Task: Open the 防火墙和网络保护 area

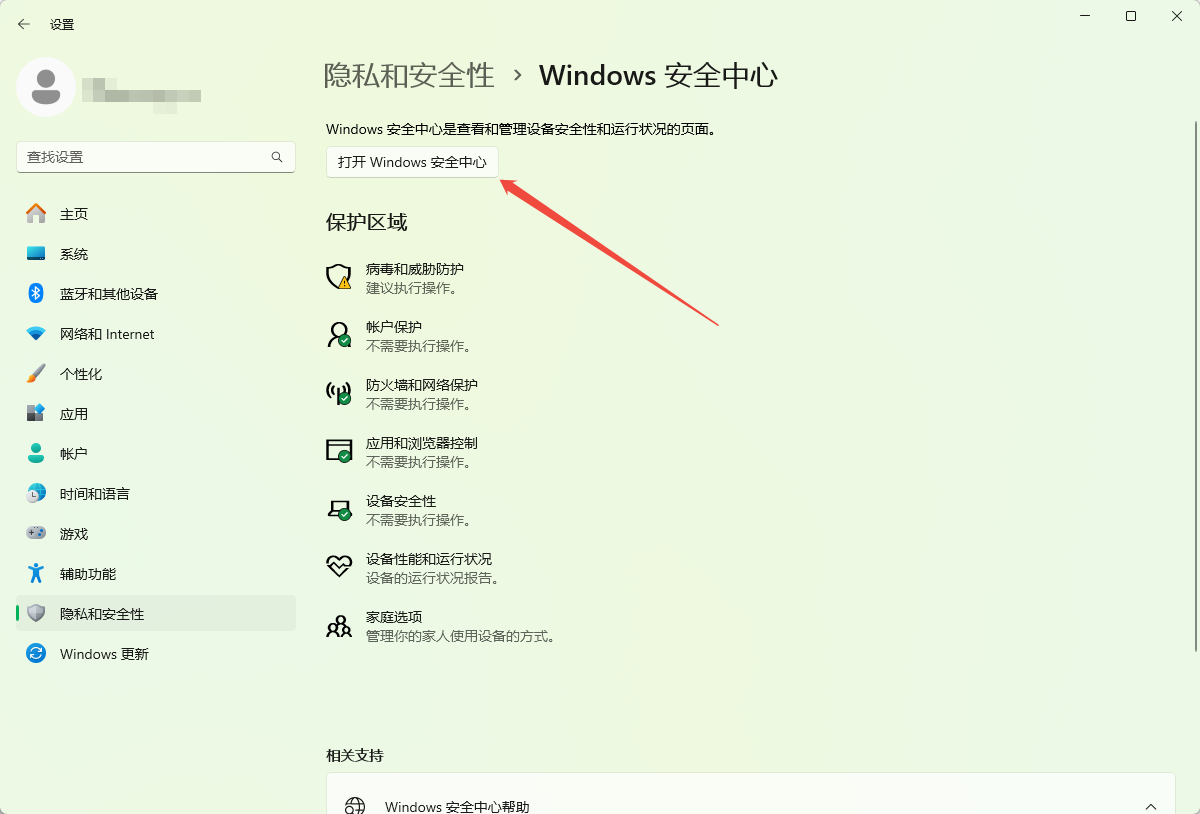Action: (402, 394)
